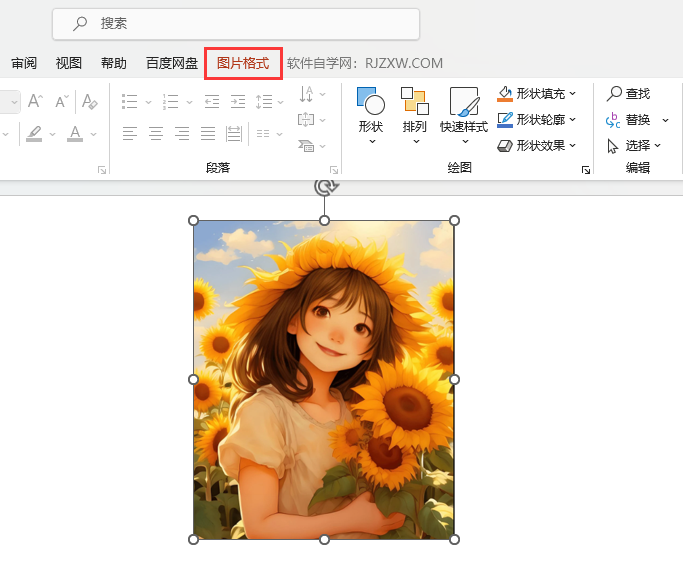Click the search box at the top
The image size is (683, 571).
pyautogui.click(x=236, y=24)
